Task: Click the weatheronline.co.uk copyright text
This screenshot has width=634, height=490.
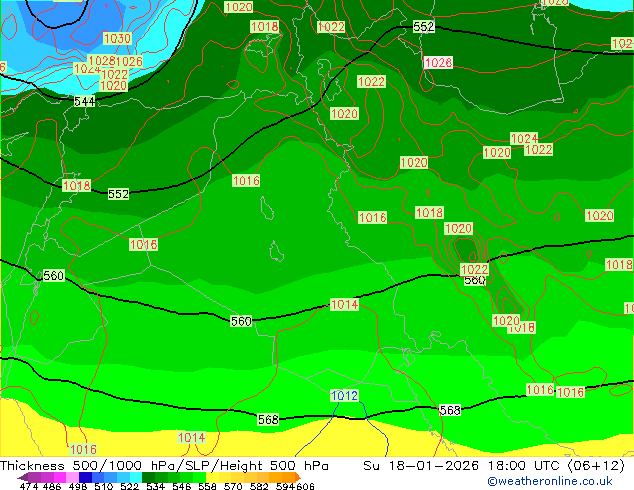Action: (x=550, y=481)
